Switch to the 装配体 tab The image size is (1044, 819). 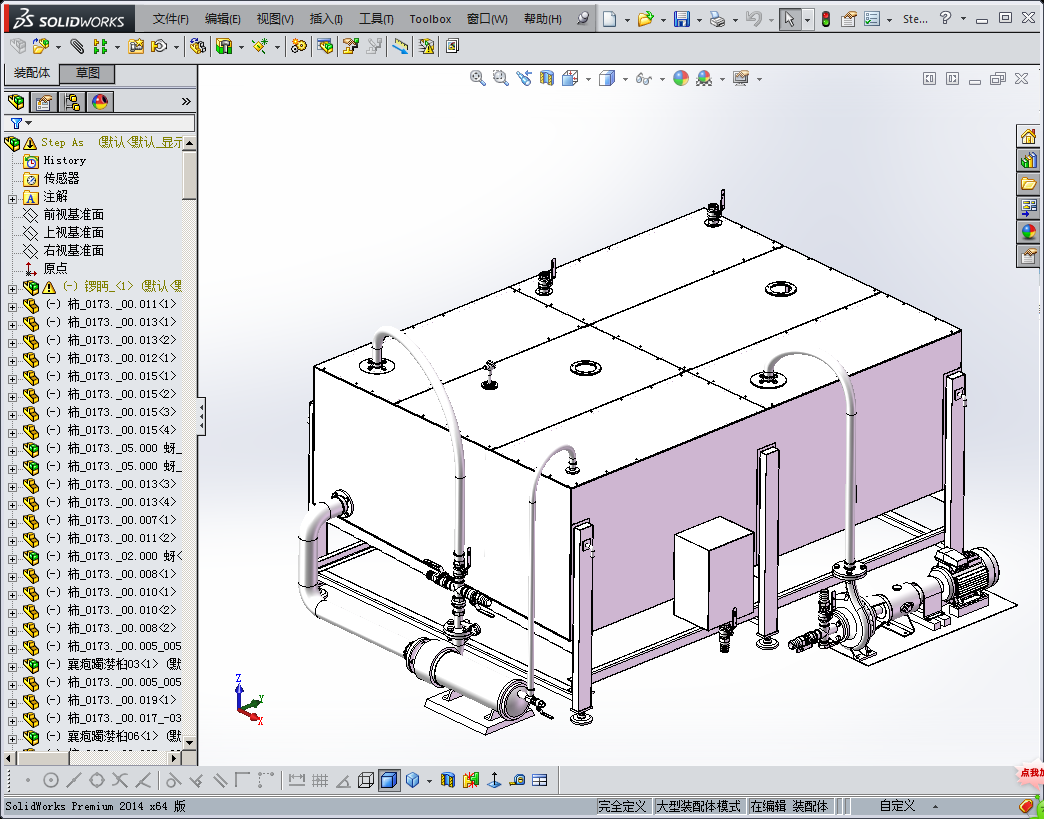[31, 73]
